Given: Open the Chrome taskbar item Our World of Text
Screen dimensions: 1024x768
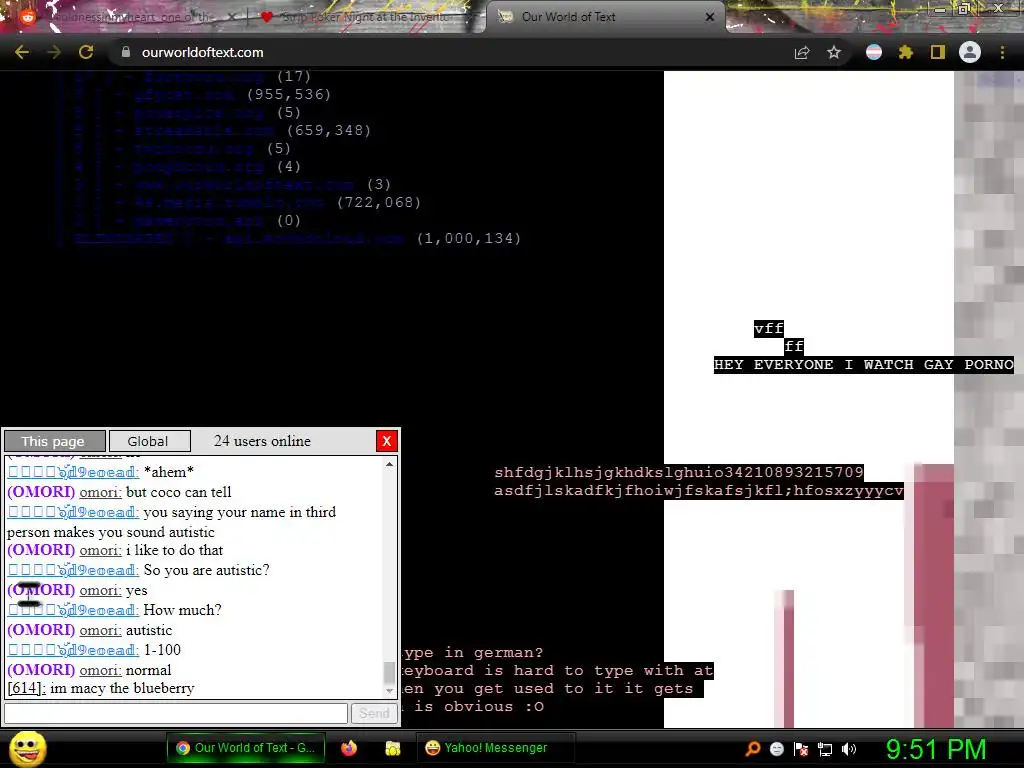Looking at the screenshot, I should (246, 748).
